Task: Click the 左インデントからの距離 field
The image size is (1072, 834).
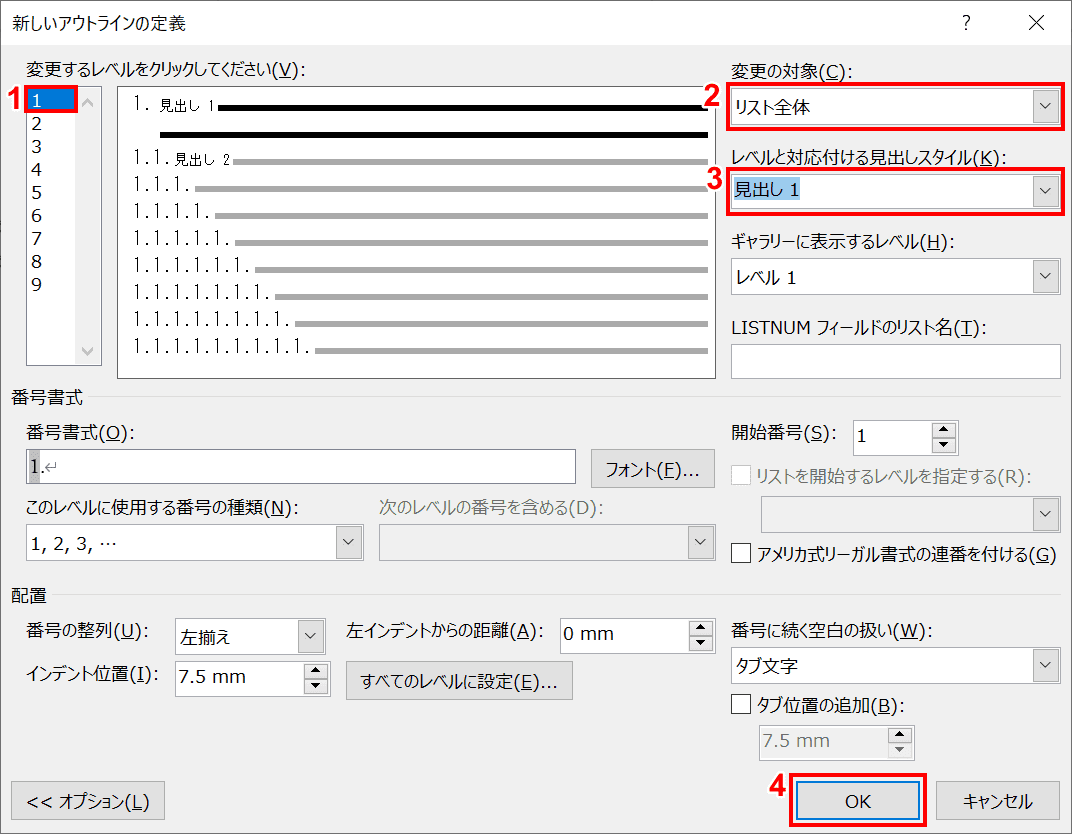Action: point(624,636)
